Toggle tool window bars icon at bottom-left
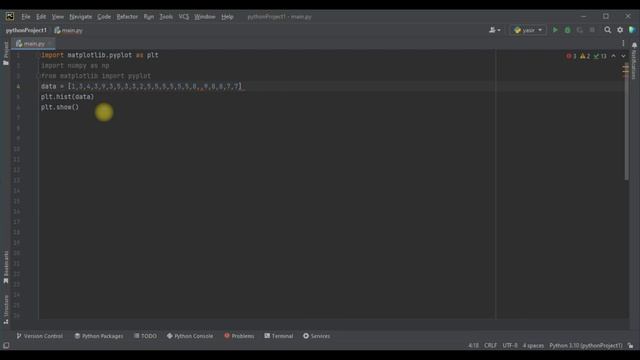Viewport: 640px width, 360px height. [x=6, y=345]
